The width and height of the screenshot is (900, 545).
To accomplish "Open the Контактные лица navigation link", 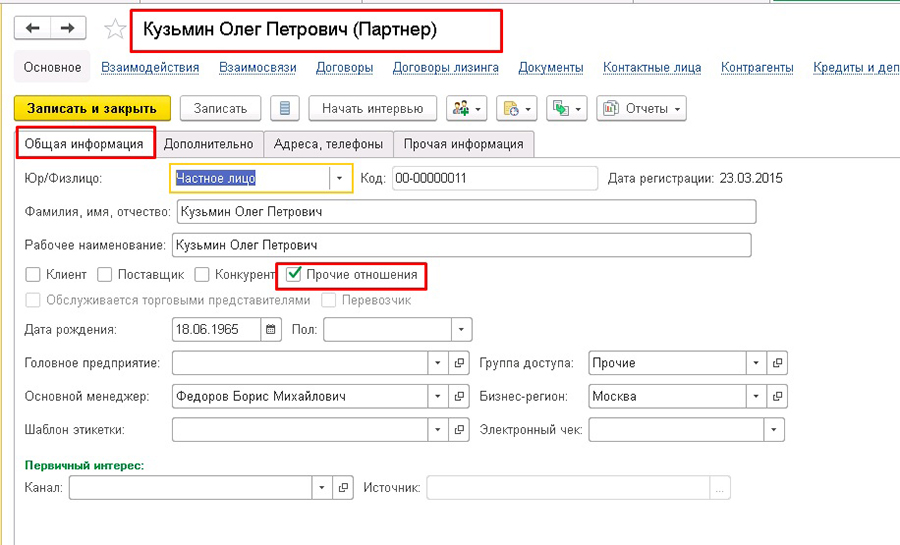I will tap(652, 67).
